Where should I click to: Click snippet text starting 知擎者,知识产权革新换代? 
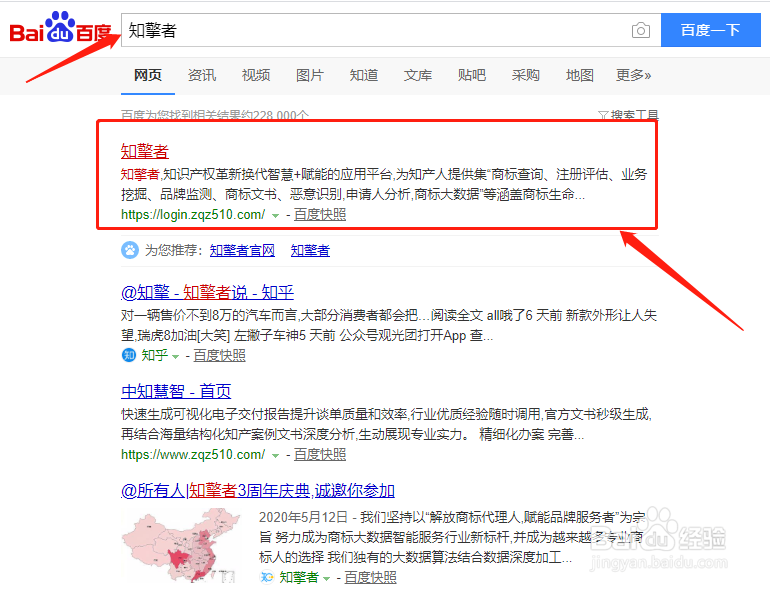click(x=384, y=184)
